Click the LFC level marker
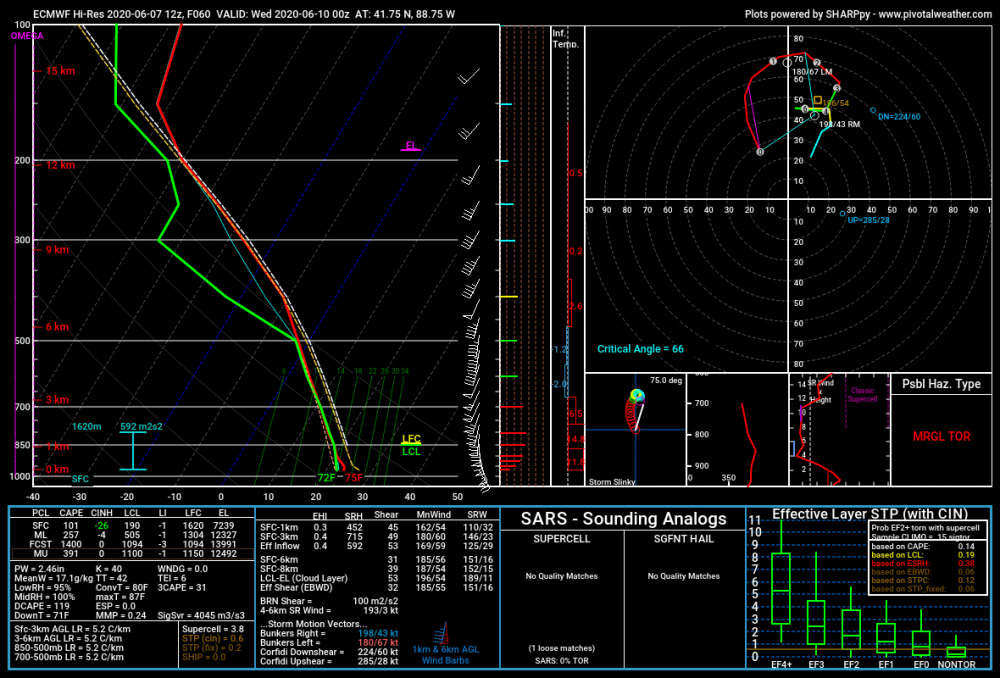 [411, 439]
